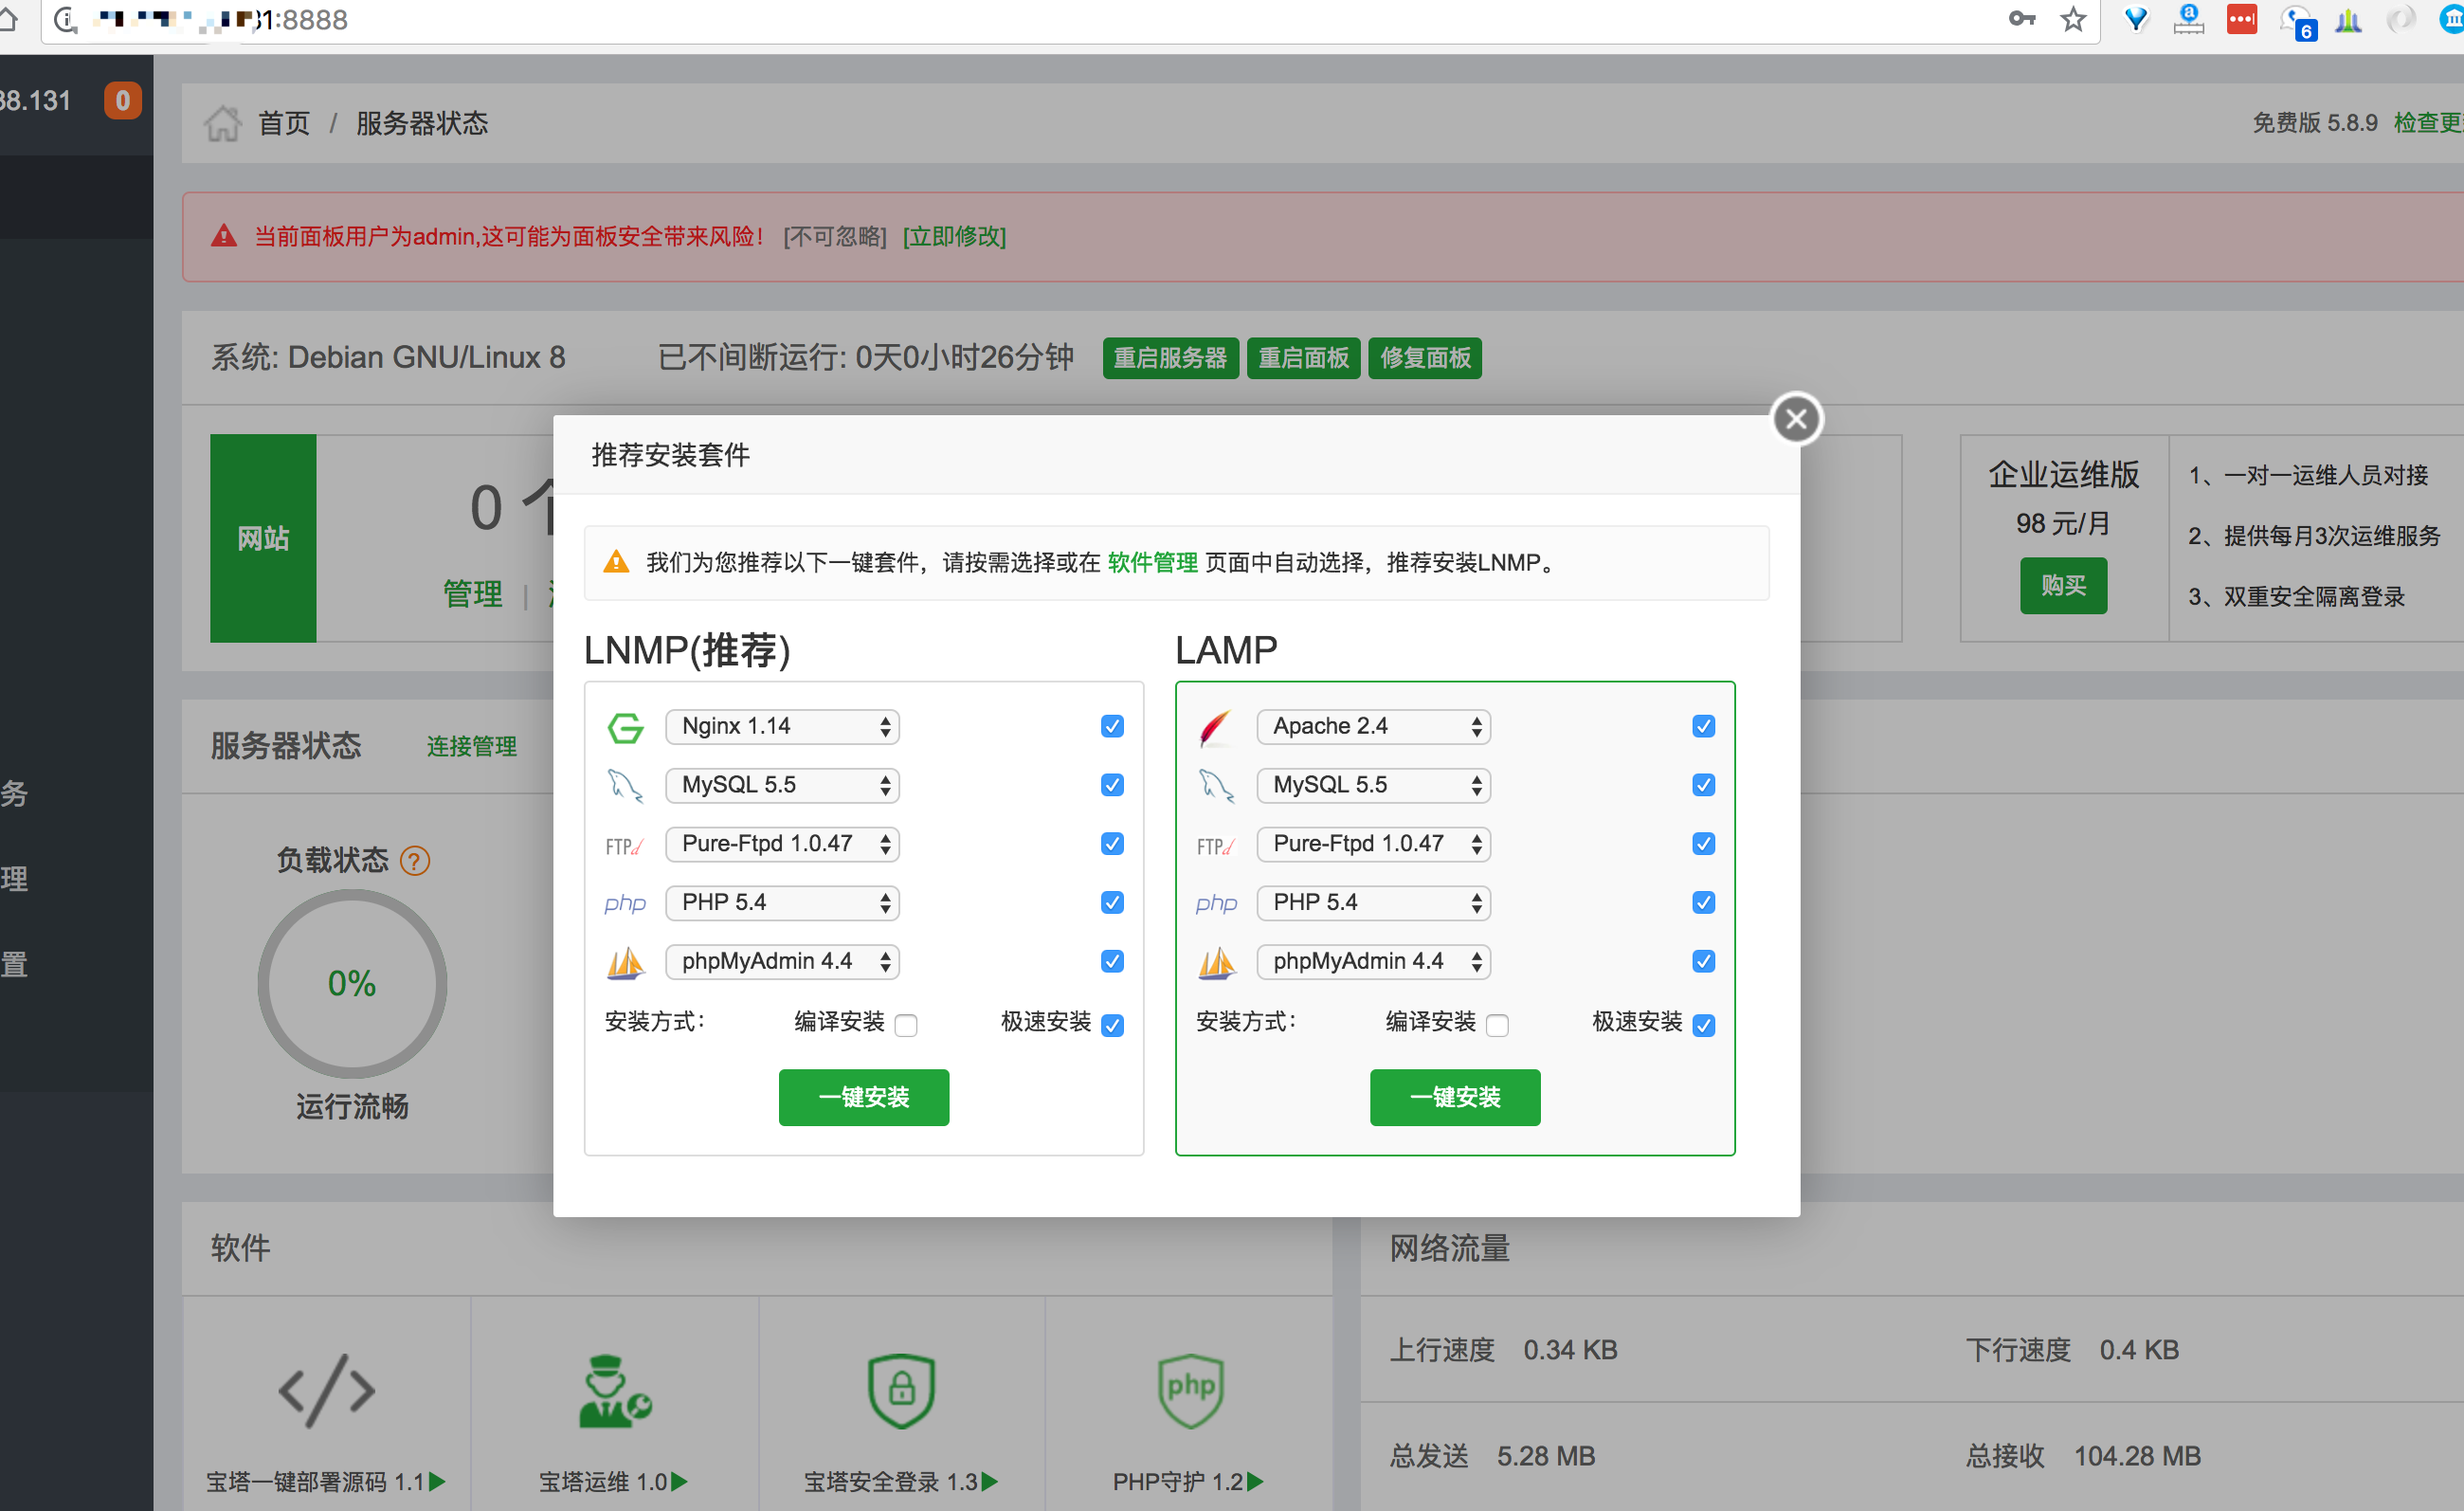Click the 购买 enterprise button
2464x1511 pixels.
point(2063,586)
